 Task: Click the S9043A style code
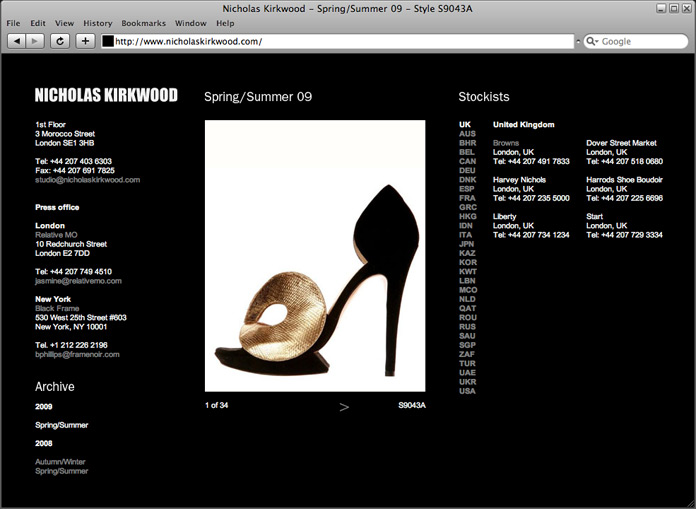pos(412,405)
